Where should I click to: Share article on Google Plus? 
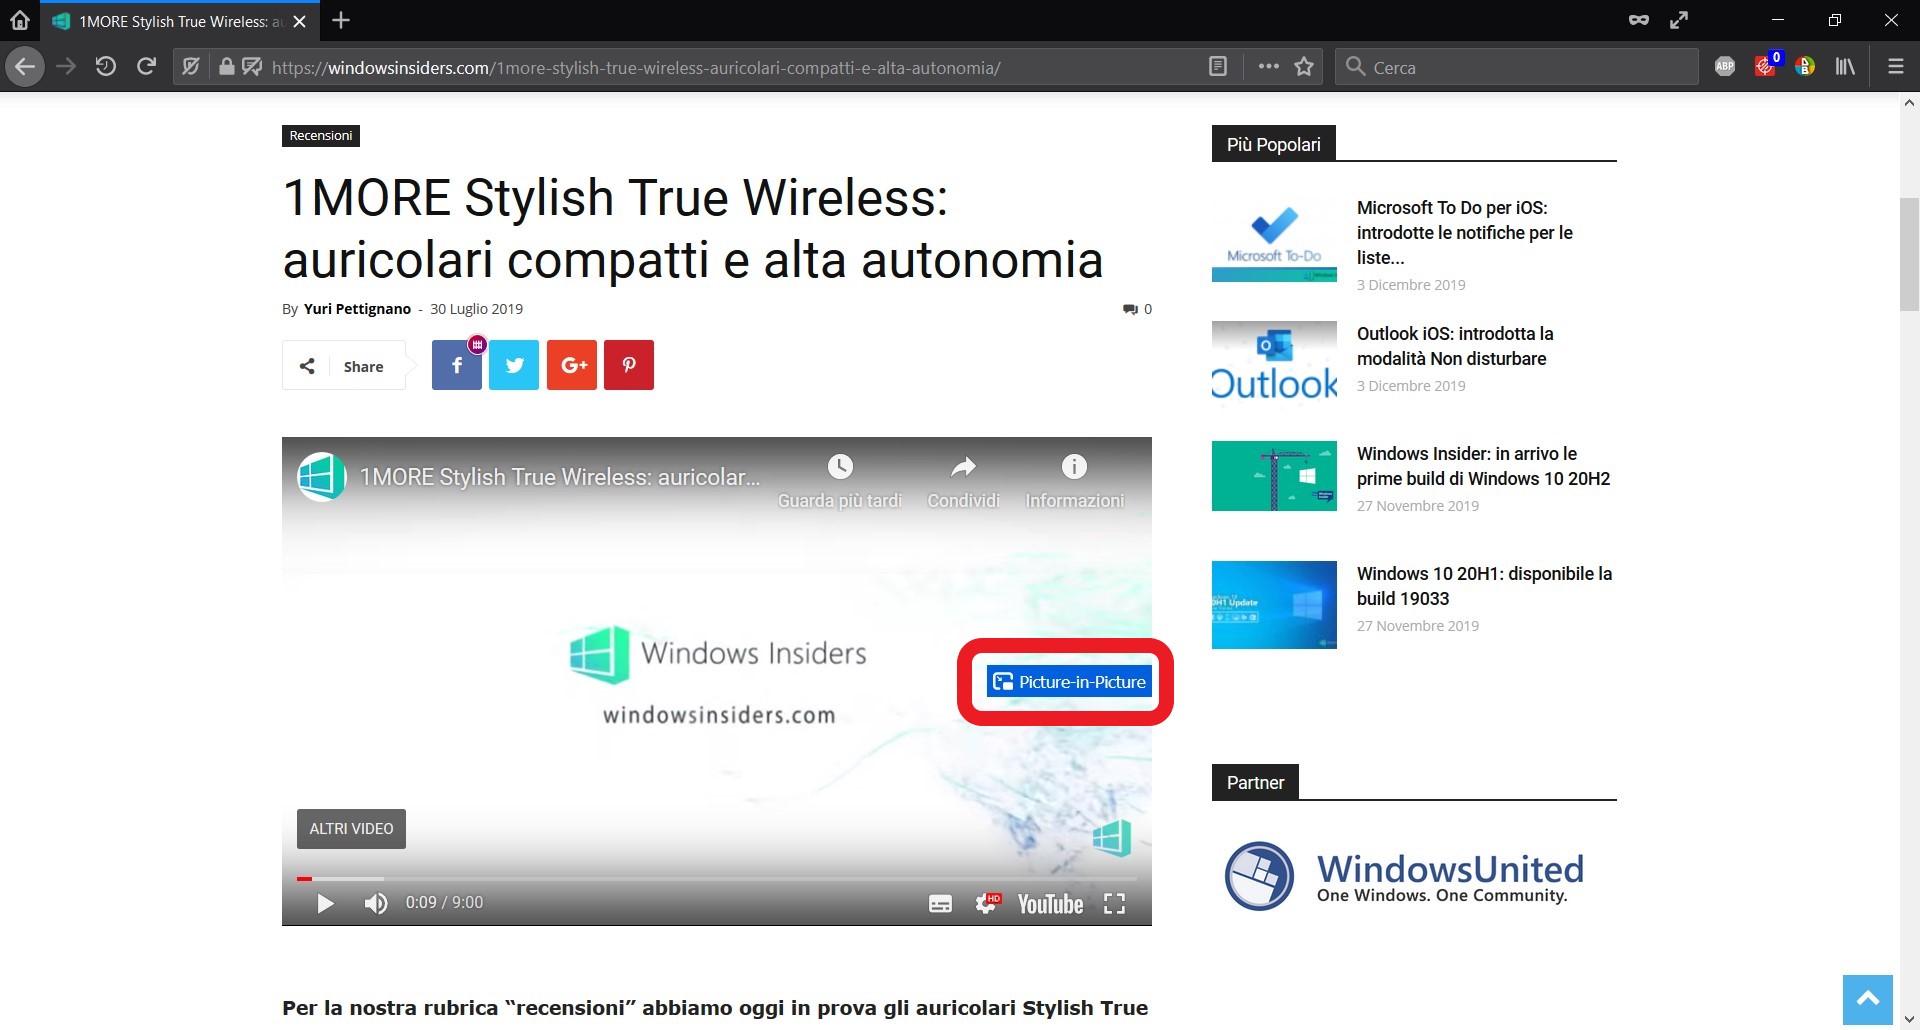point(572,365)
